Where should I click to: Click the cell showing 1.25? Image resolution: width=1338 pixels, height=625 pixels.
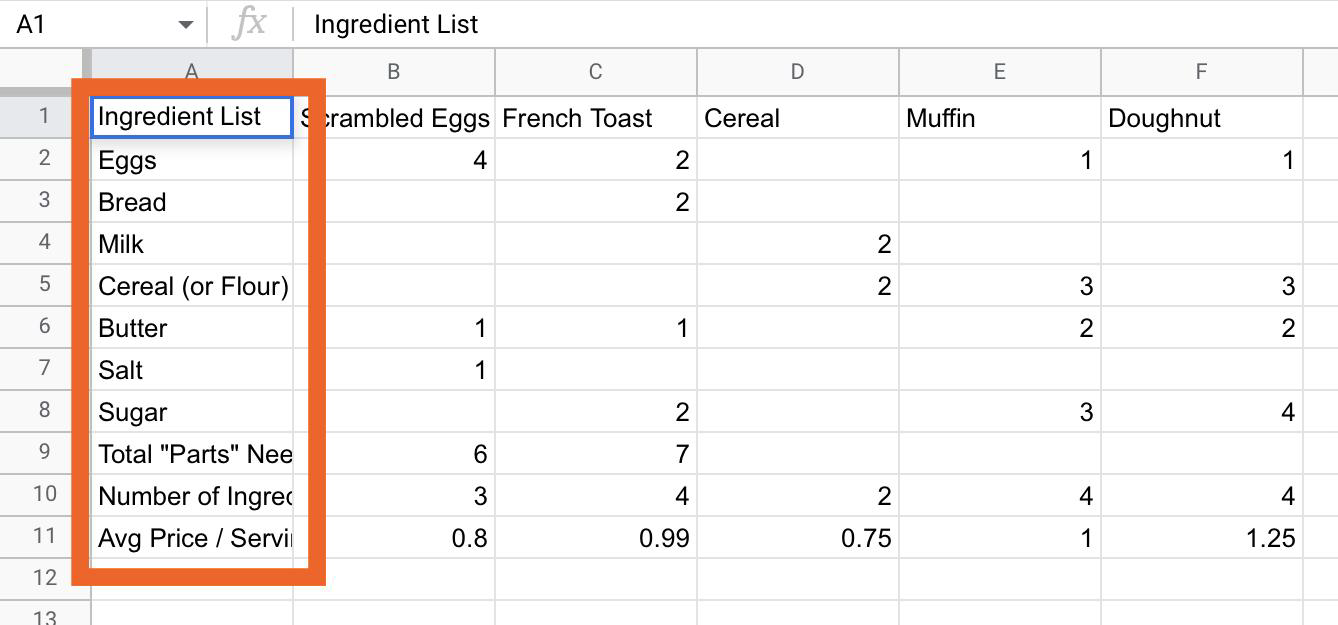(x=1202, y=538)
